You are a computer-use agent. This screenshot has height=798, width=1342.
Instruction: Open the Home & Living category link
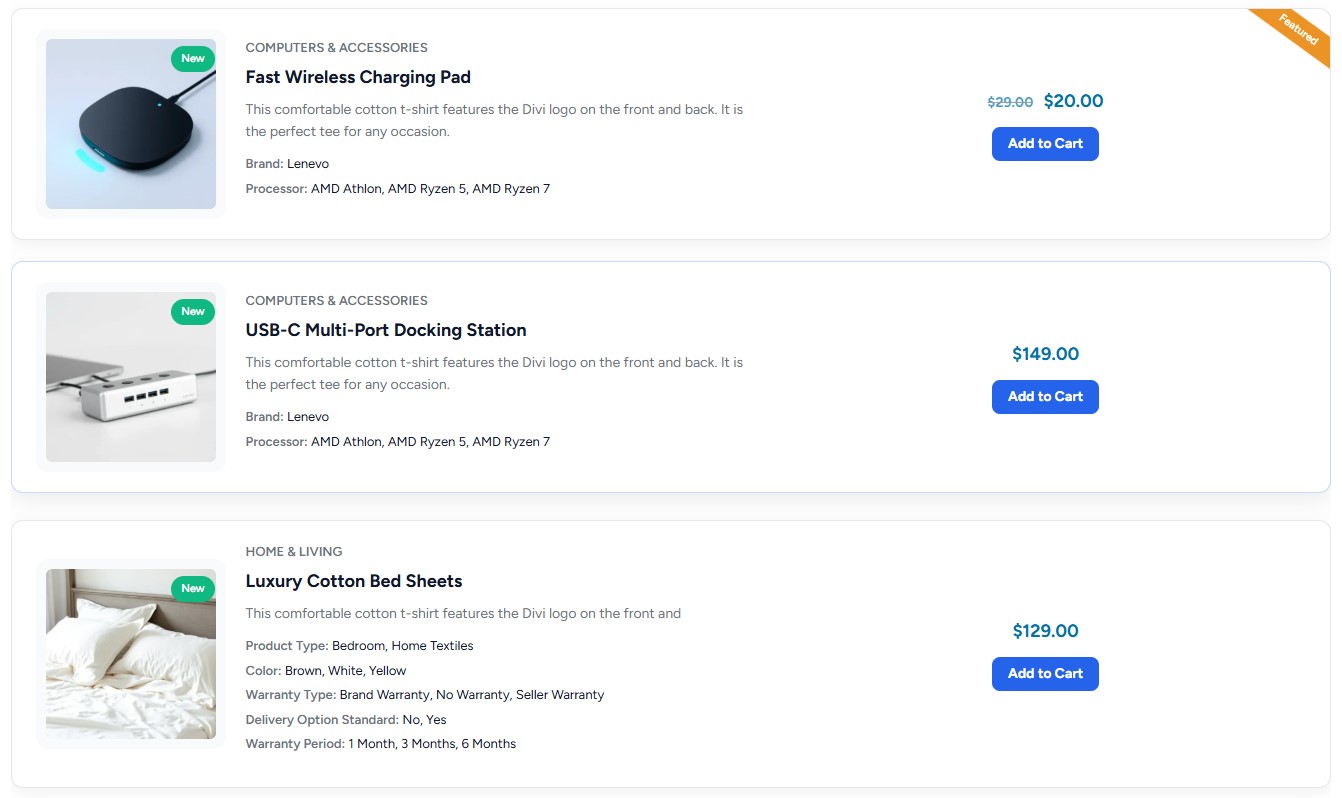pyautogui.click(x=294, y=551)
